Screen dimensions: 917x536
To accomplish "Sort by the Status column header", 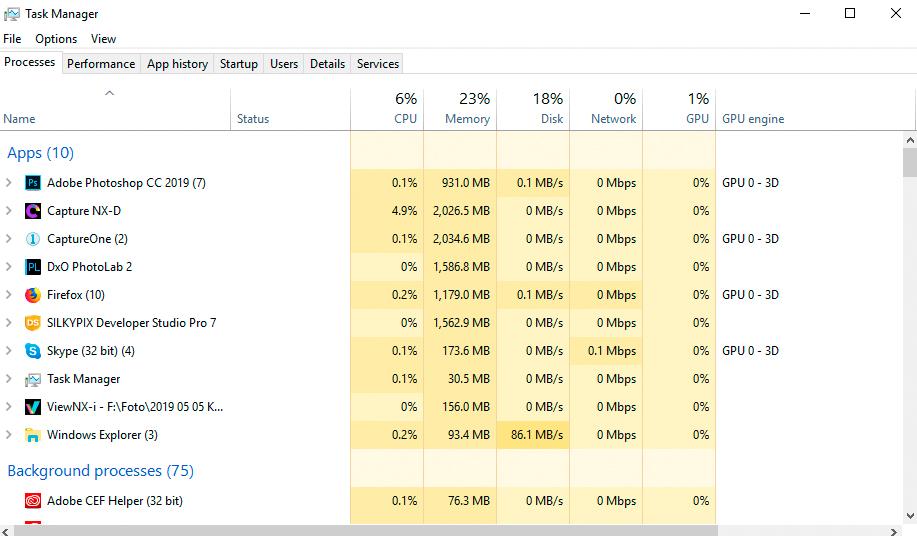I will point(291,109).
